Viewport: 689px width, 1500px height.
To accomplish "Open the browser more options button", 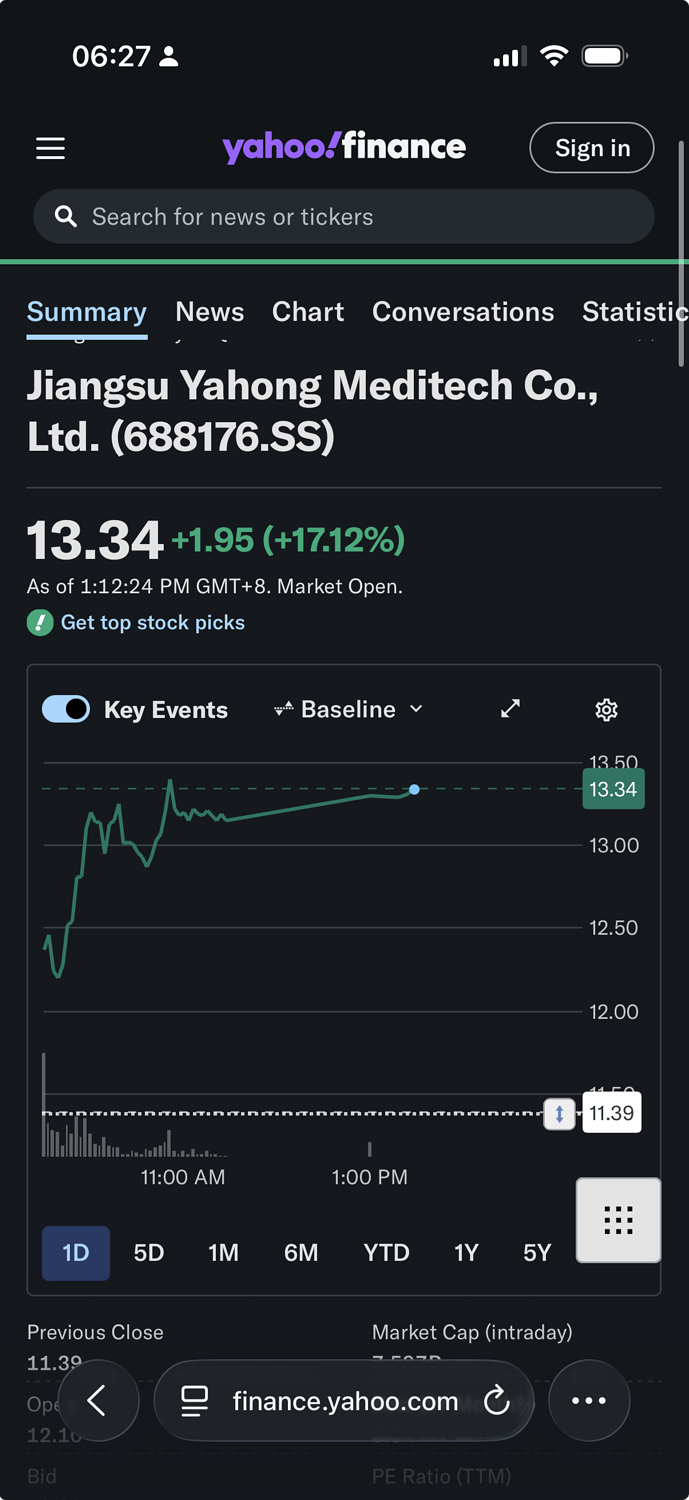I will point(589,1401).
